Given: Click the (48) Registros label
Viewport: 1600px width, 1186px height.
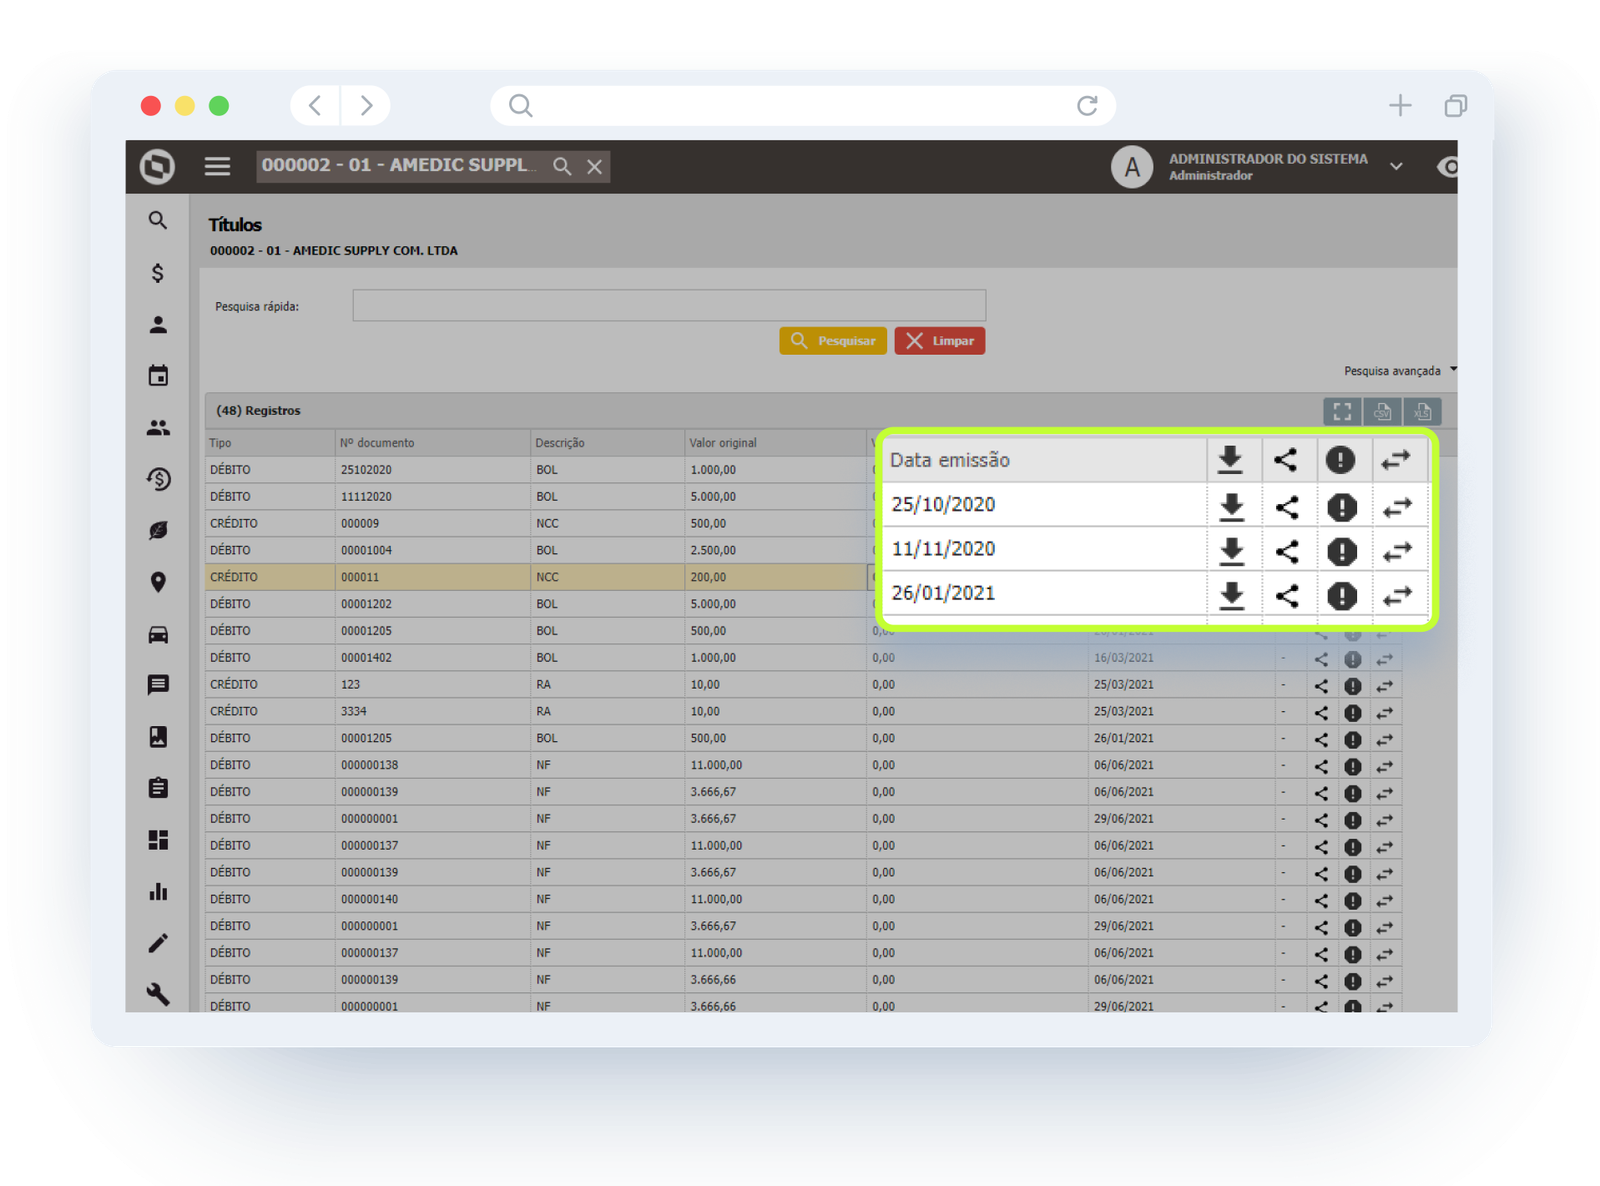Looking at the screenshot, I should 258,411.
